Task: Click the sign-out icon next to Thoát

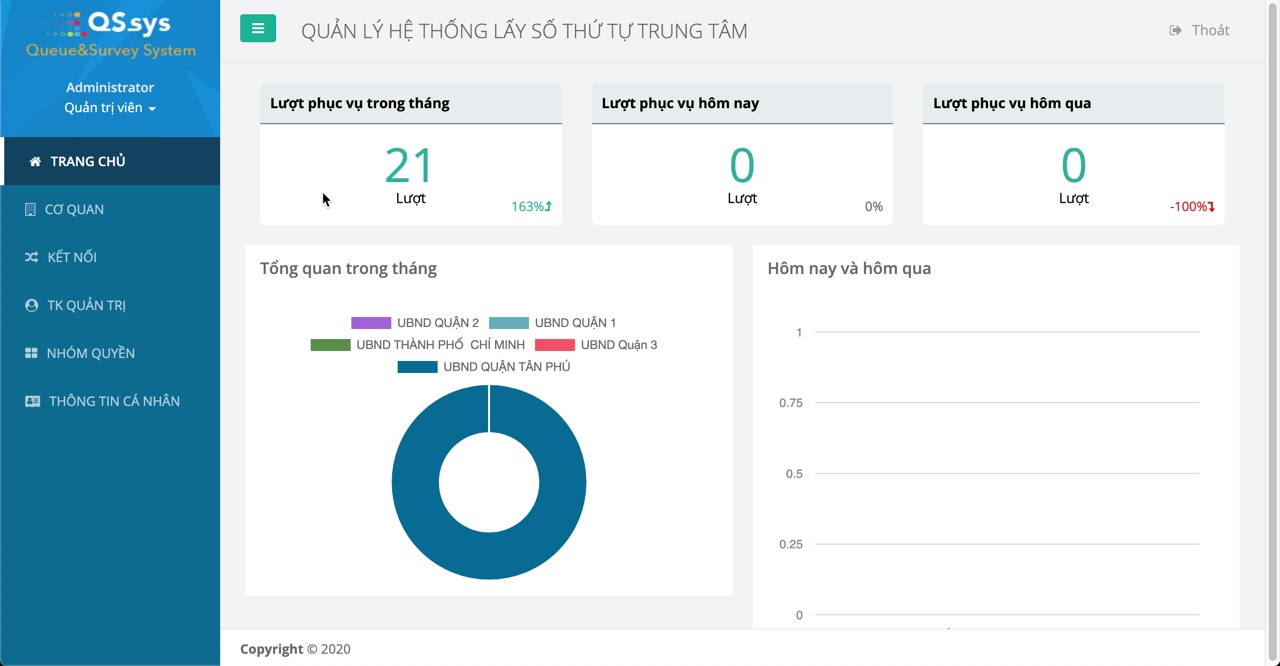Action: [1175, 31]
